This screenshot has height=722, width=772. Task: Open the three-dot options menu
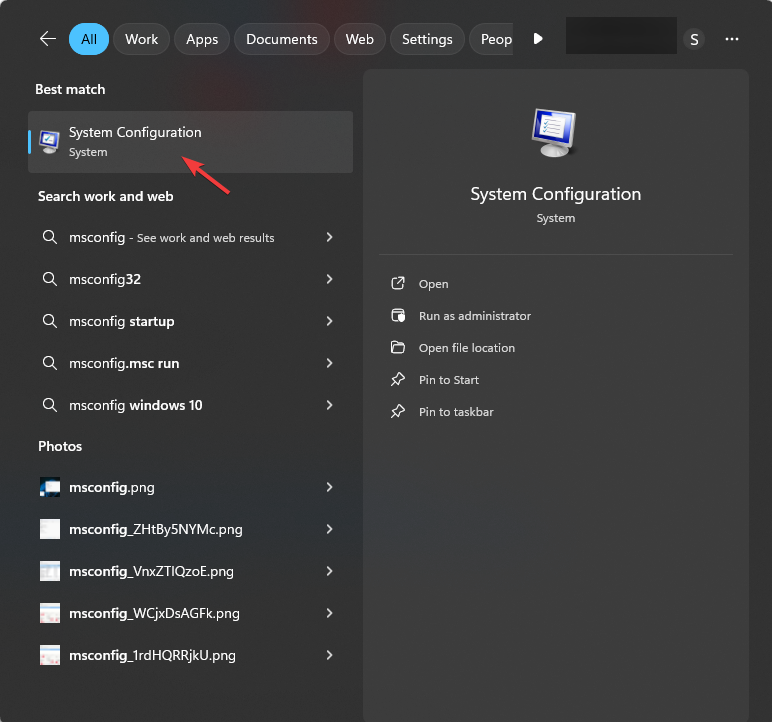tap(732, 39)
